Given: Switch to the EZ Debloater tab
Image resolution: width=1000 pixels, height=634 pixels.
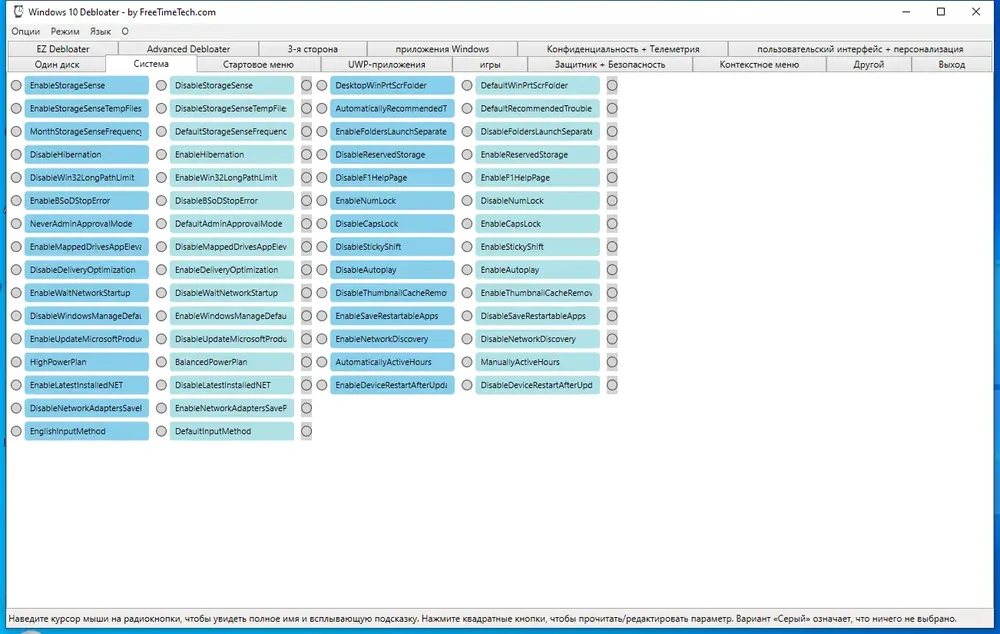Looking at the screenshot, I should pos(62,48).
